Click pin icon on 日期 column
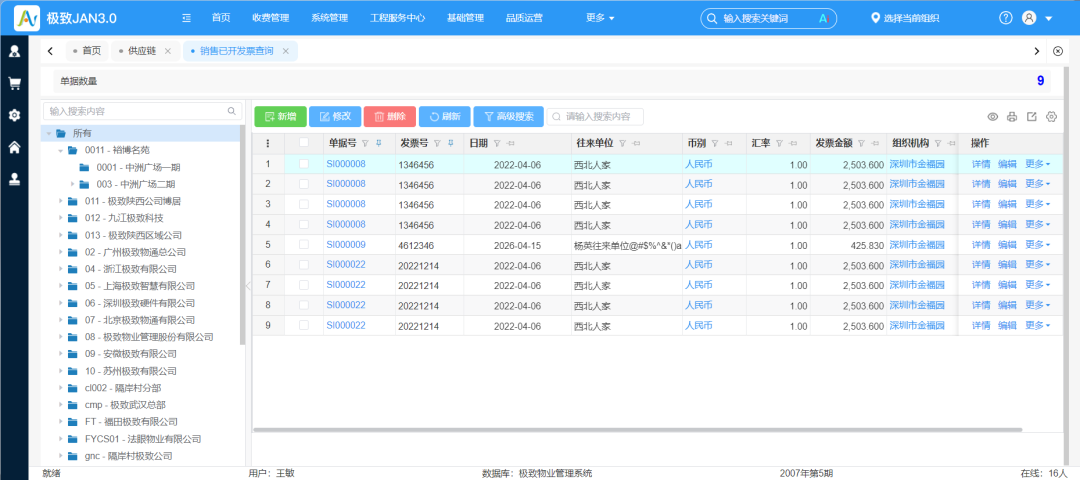 tap(510, 143)
